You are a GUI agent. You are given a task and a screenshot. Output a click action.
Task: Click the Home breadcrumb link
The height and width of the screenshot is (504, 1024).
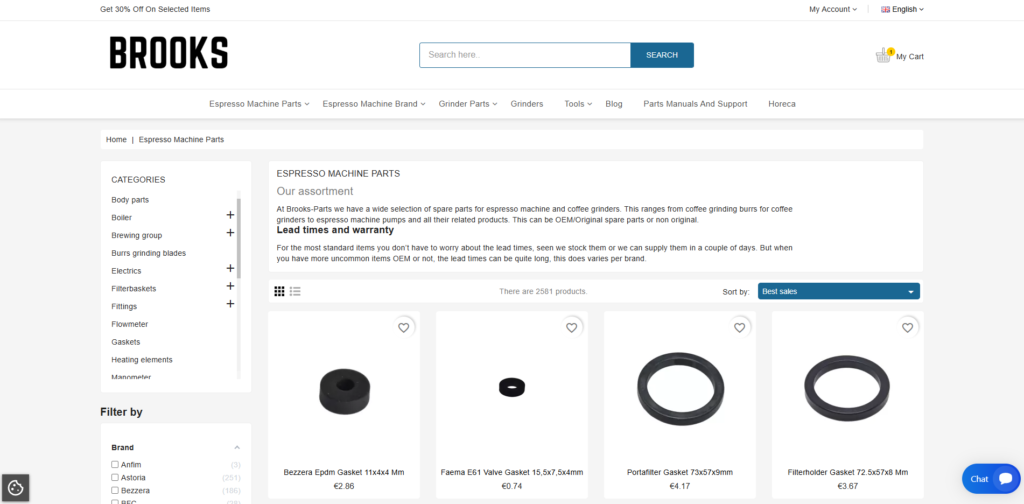116,140
